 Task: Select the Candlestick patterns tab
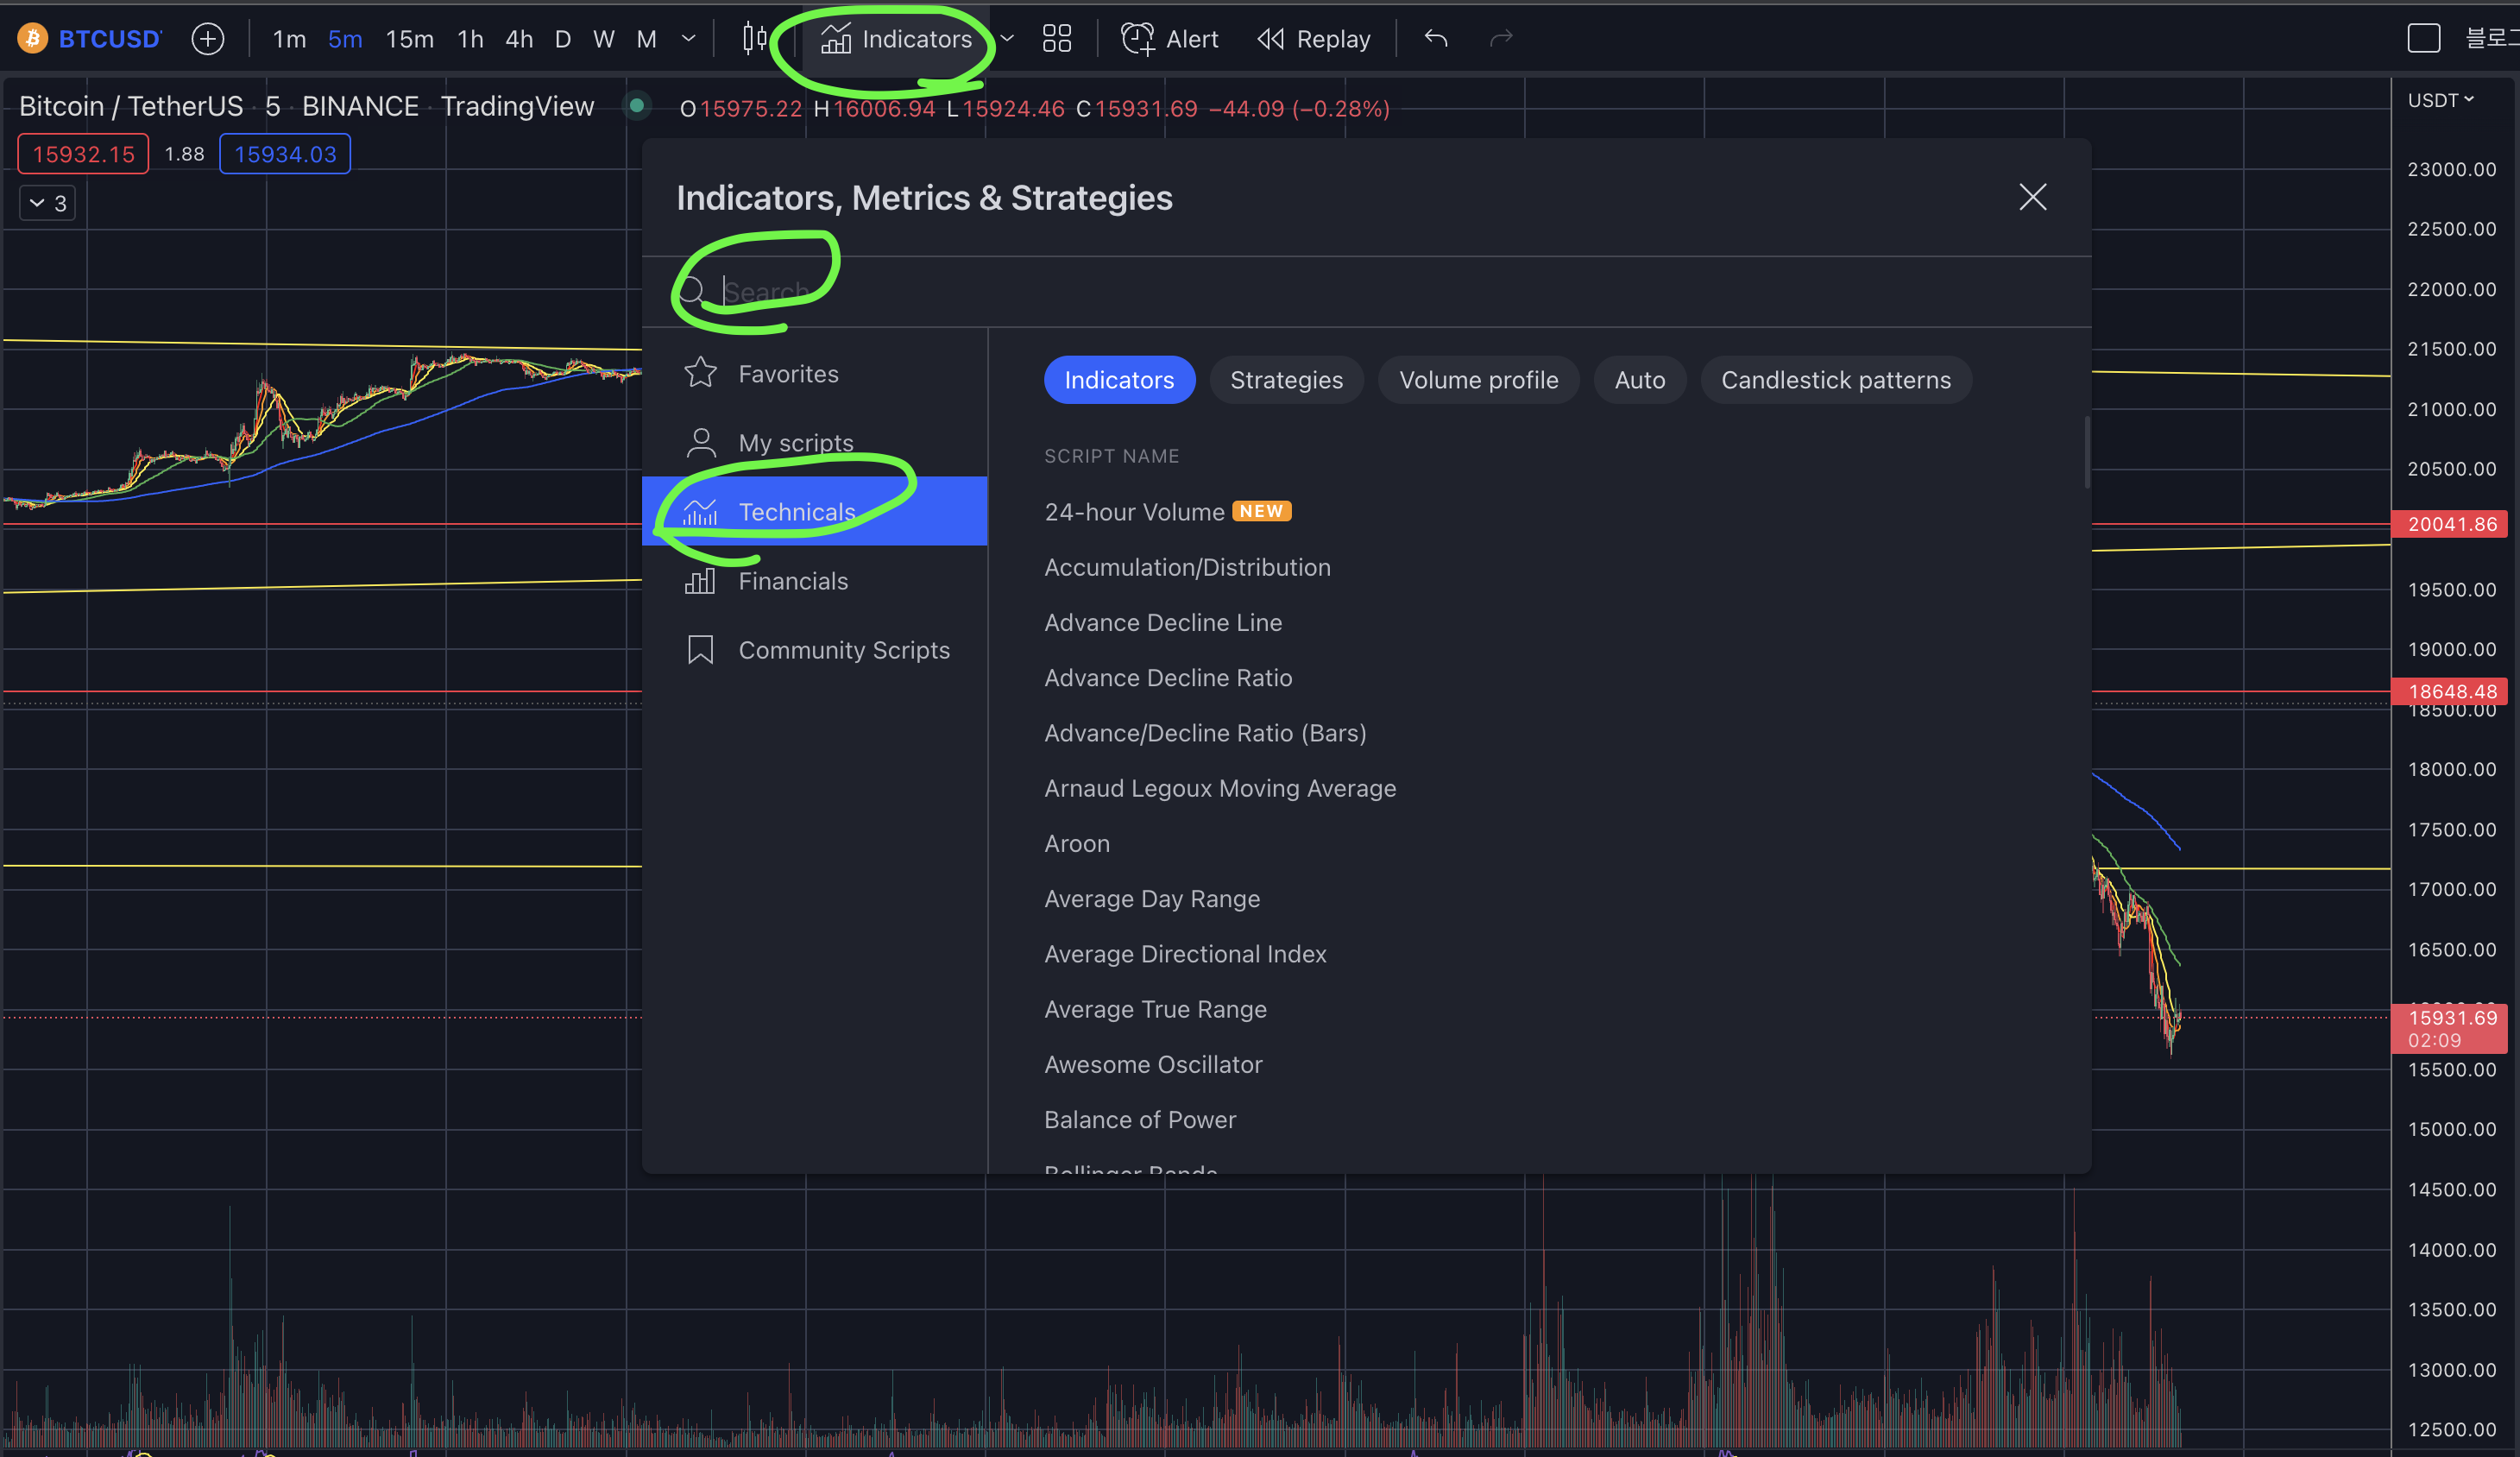click(1835, 380)
